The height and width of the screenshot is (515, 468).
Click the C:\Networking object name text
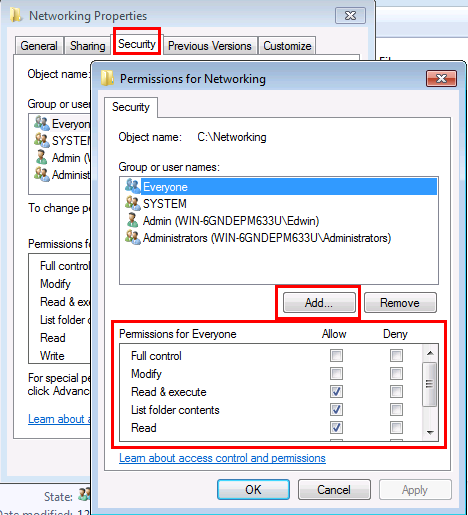pos(232,137)
